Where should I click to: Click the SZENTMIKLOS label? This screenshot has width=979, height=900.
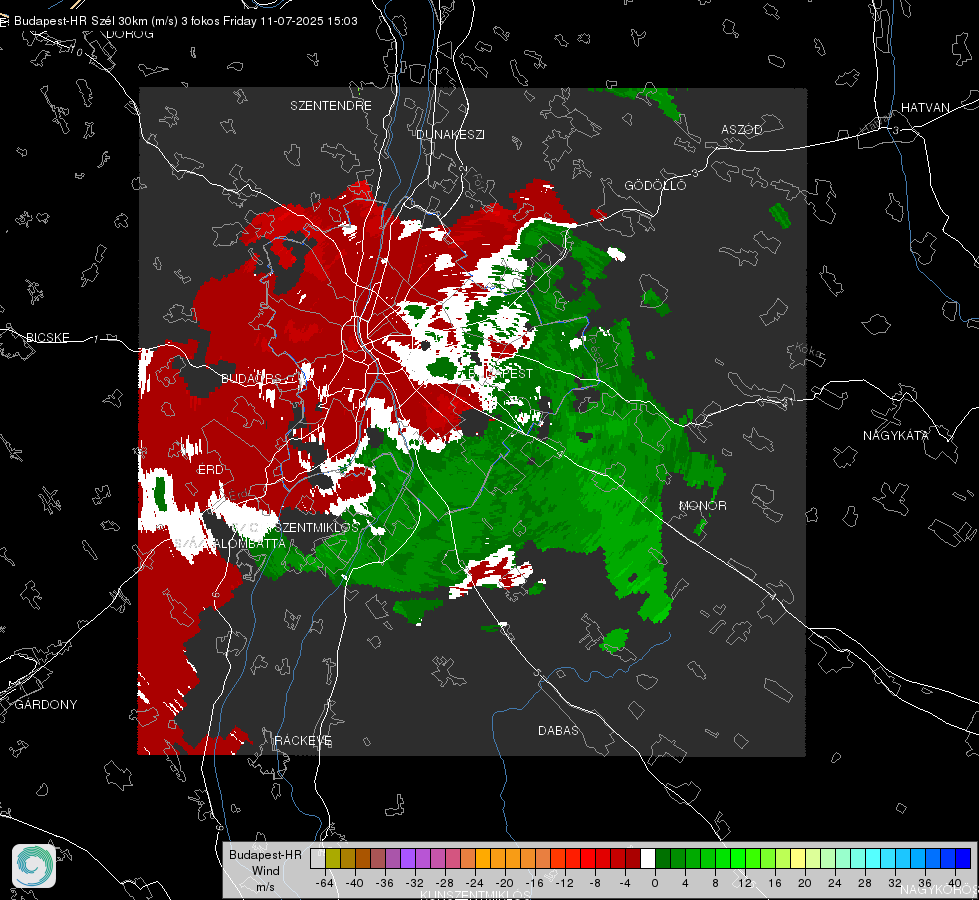318,527
